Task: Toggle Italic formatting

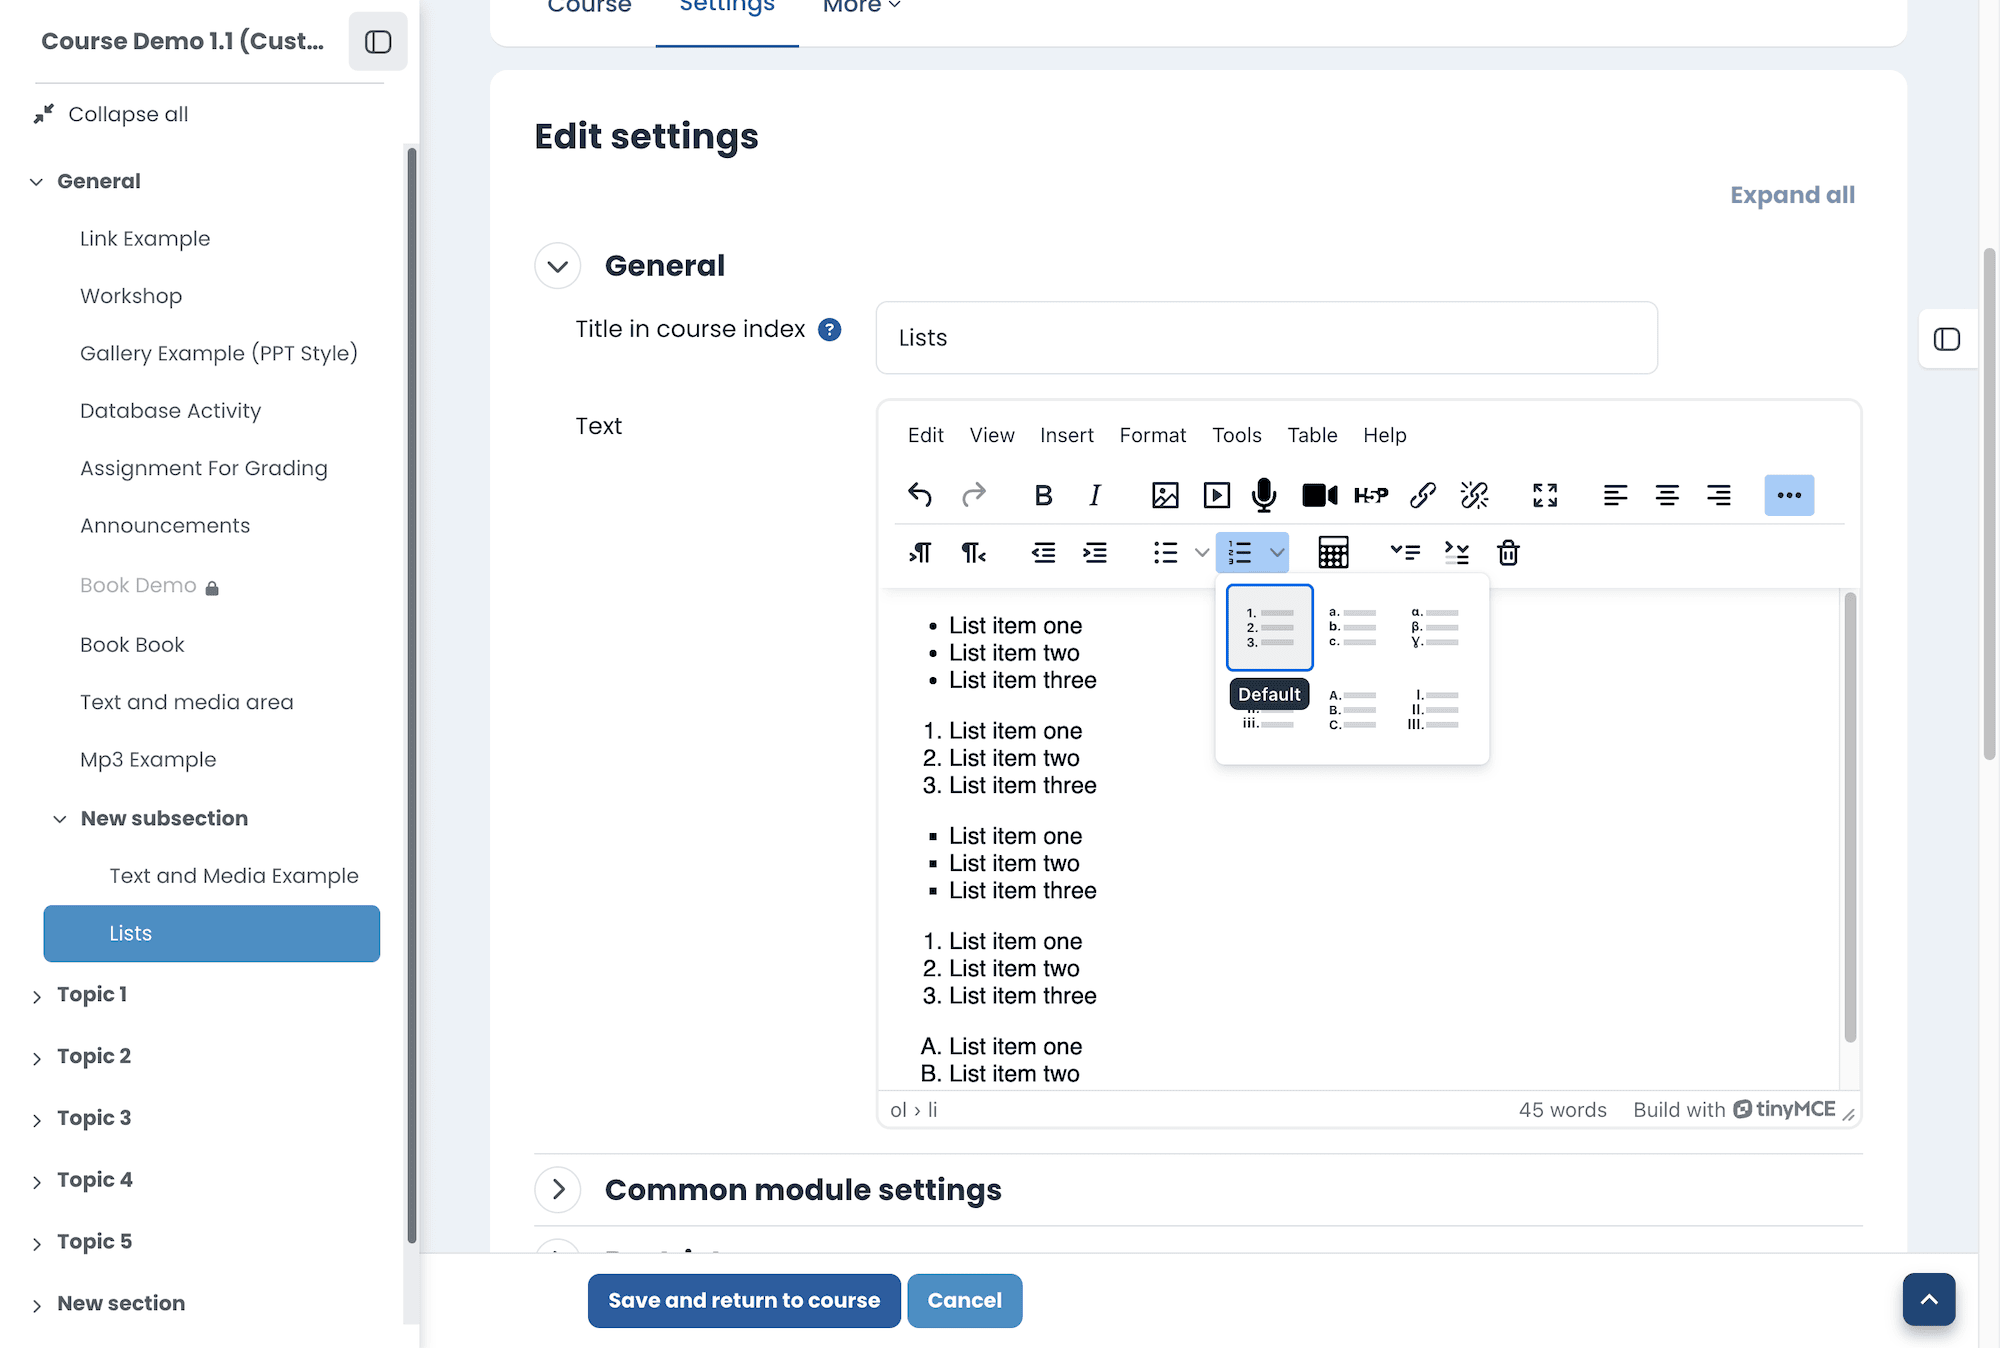Action: click(x=1095, y=495)
